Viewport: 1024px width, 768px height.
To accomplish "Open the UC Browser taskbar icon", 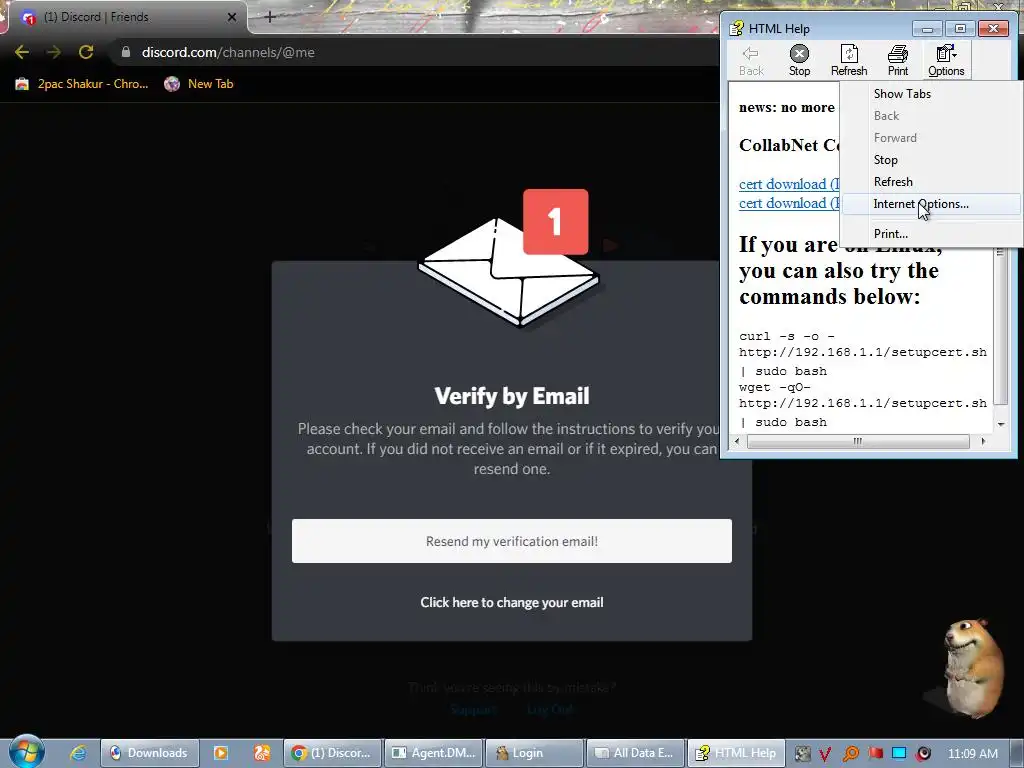I will pyautogui.click(x=262, y=753).
